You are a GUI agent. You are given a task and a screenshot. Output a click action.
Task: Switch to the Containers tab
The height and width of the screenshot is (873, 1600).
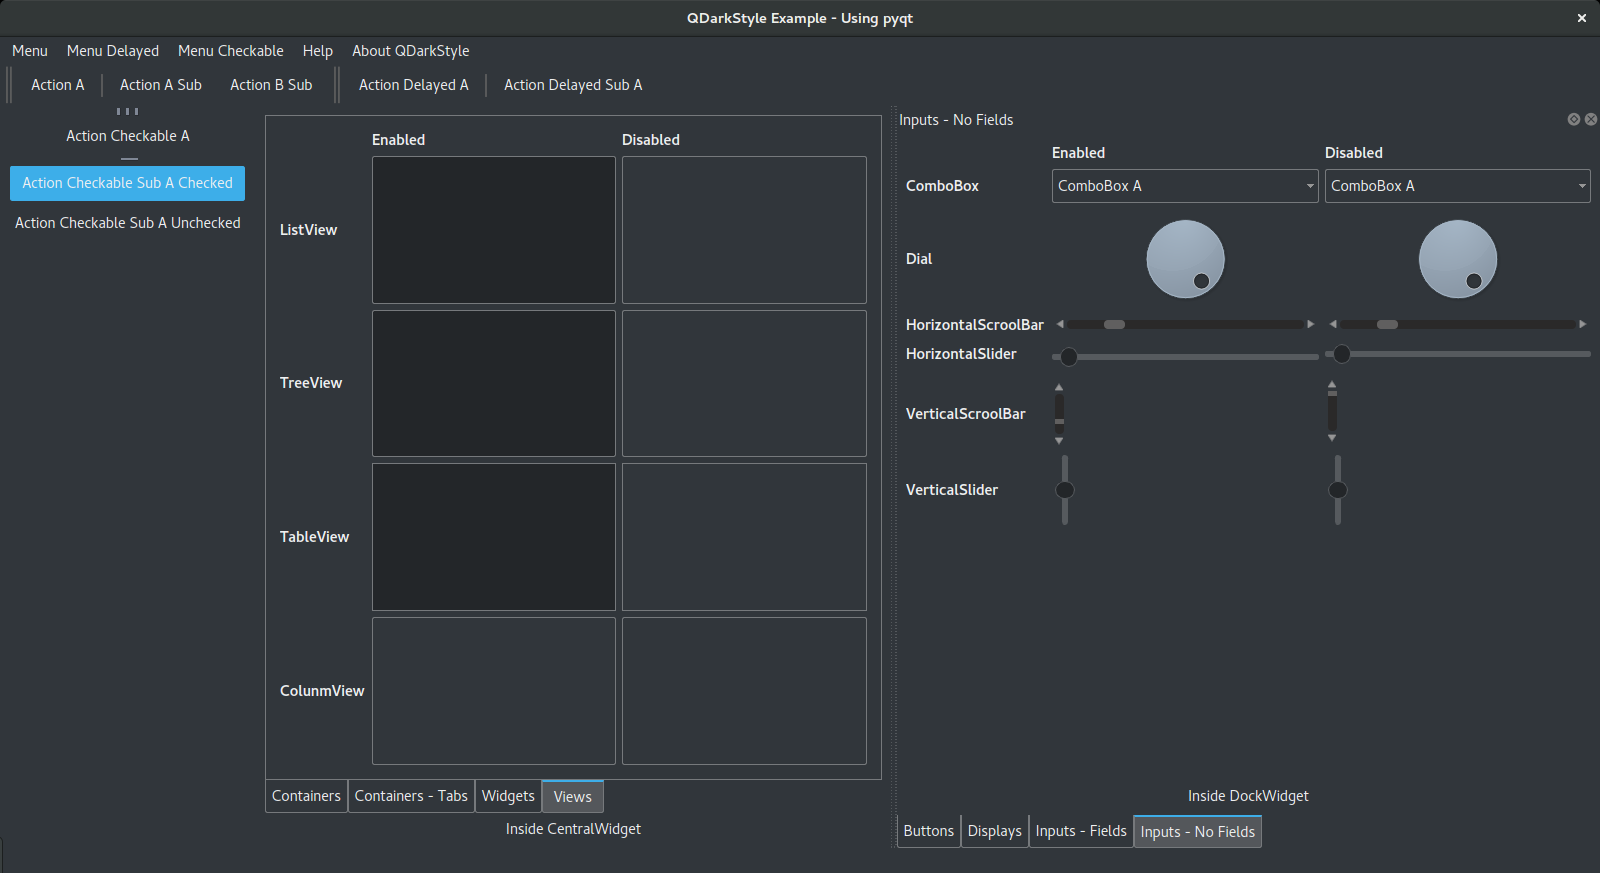click(x=306, y=796)
